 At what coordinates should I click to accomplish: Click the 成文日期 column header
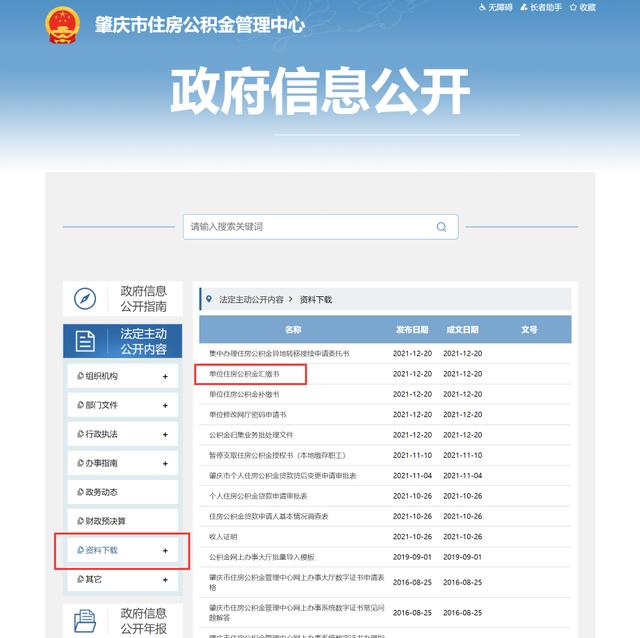coord(462,329)
